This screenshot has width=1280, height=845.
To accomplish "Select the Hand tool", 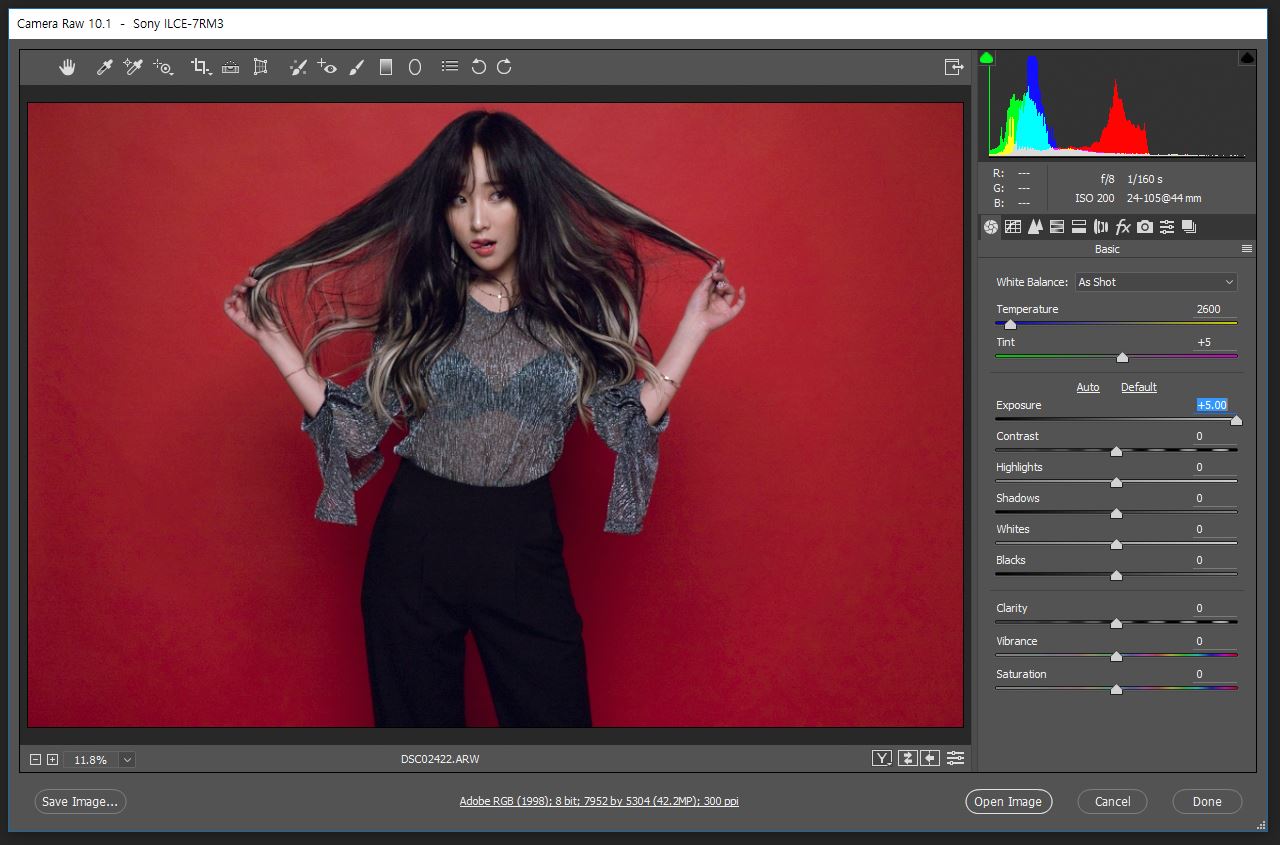I will [x=67, y=67].
